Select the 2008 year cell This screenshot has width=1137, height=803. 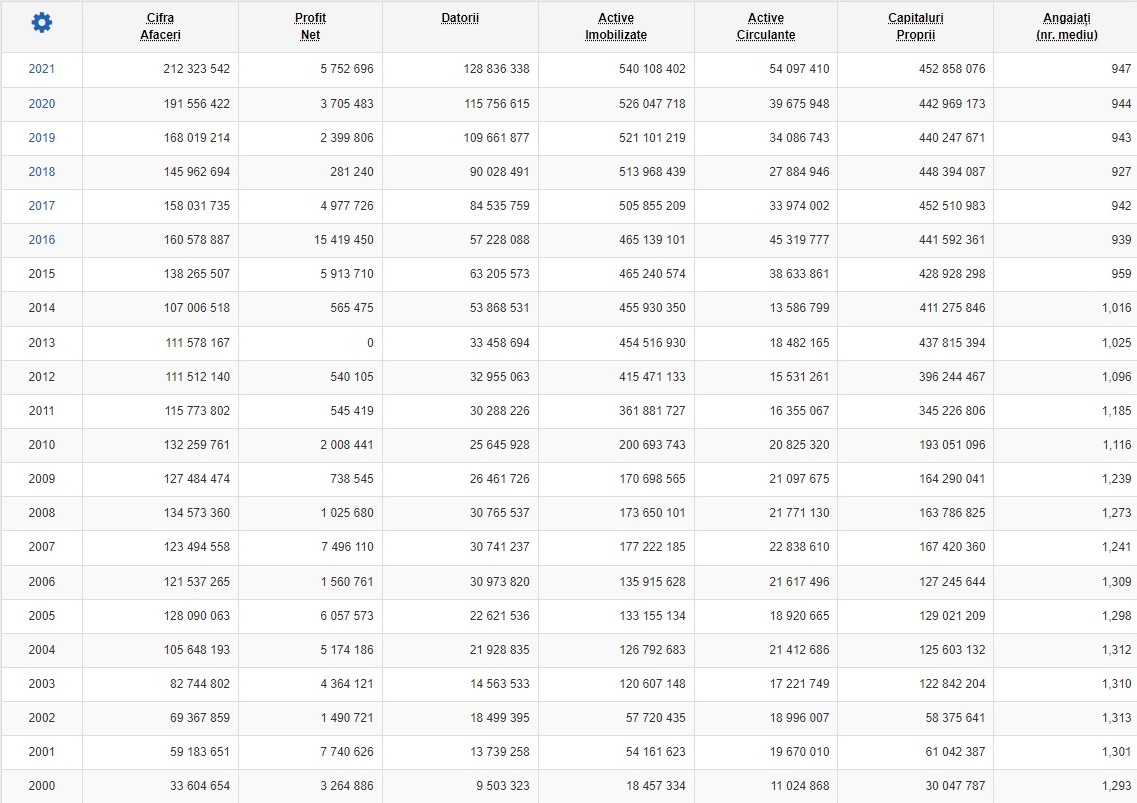click(x=41, y=514)
